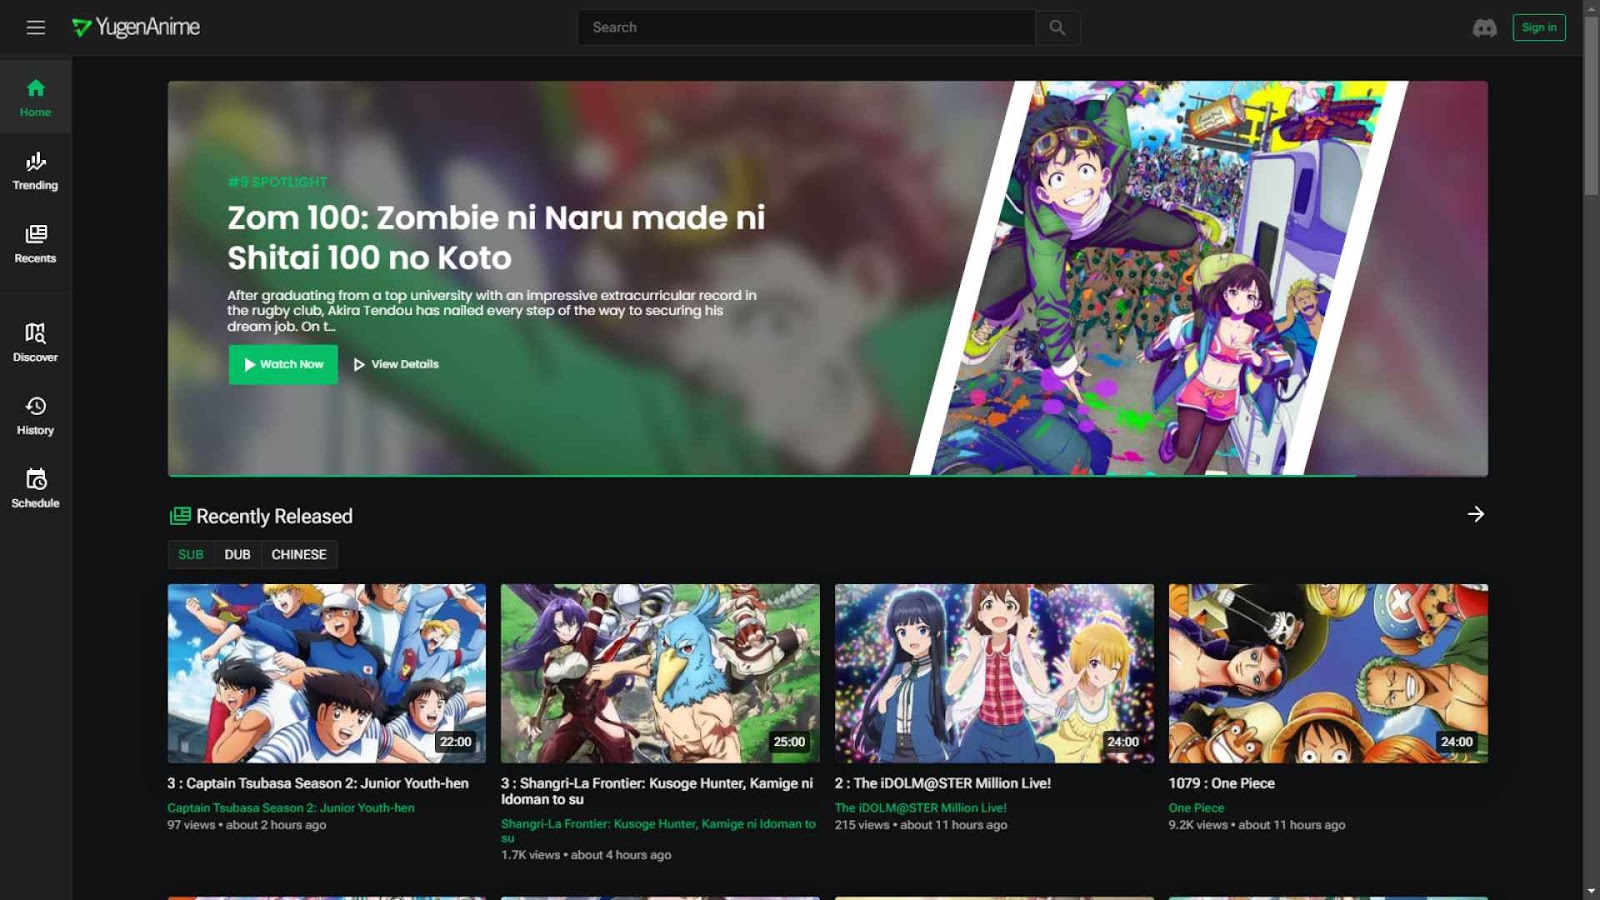Click the YugenAnime logo
Screen dimensions: 1600x900
(136, 27)
